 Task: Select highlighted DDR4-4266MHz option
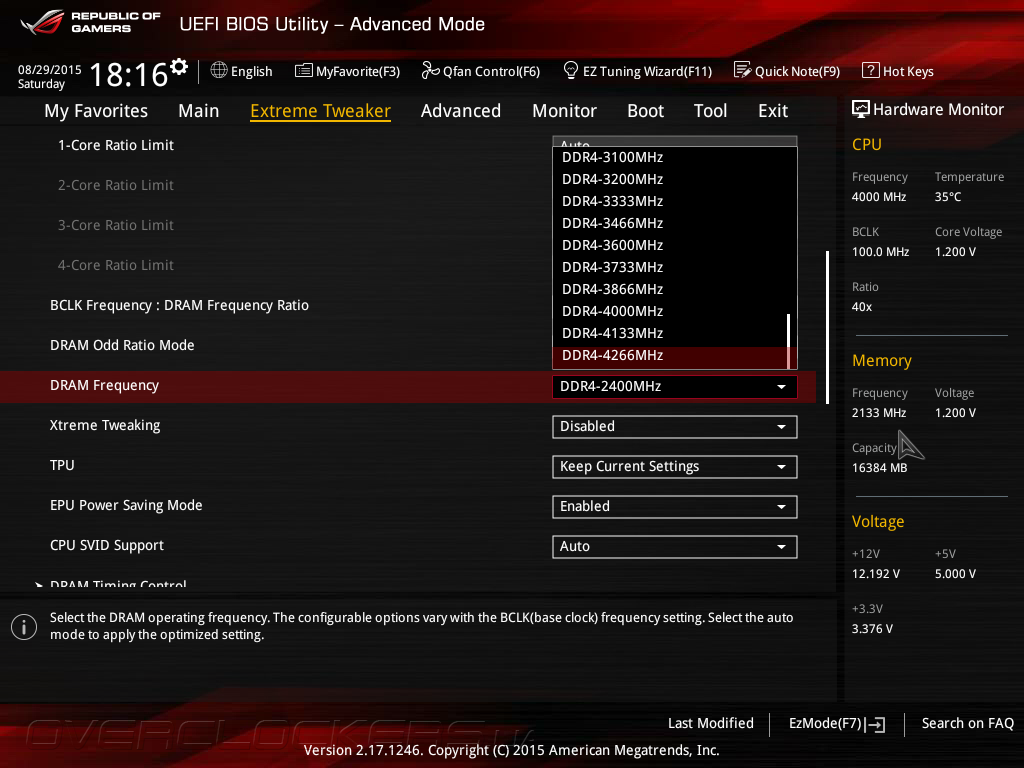pos(670,356)
